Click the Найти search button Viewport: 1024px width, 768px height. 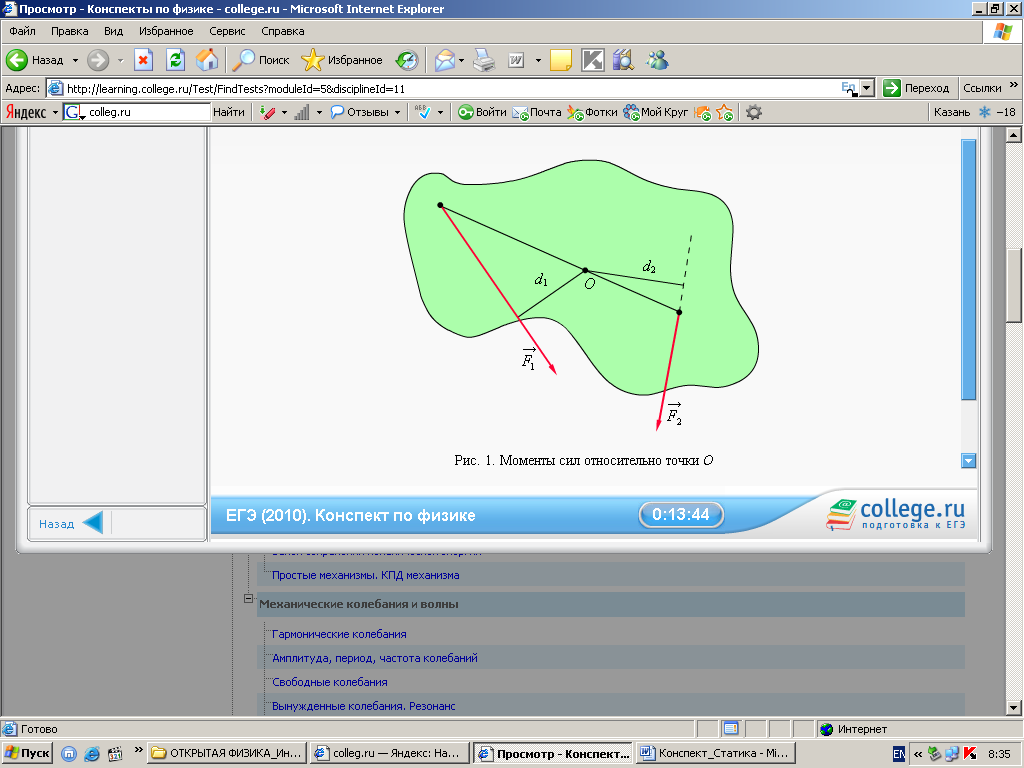coord(229,112)
